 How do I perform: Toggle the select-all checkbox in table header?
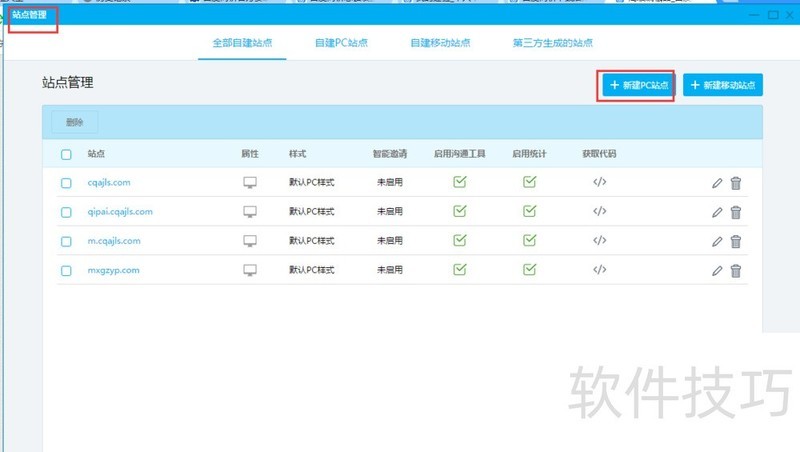click(66, 155)
